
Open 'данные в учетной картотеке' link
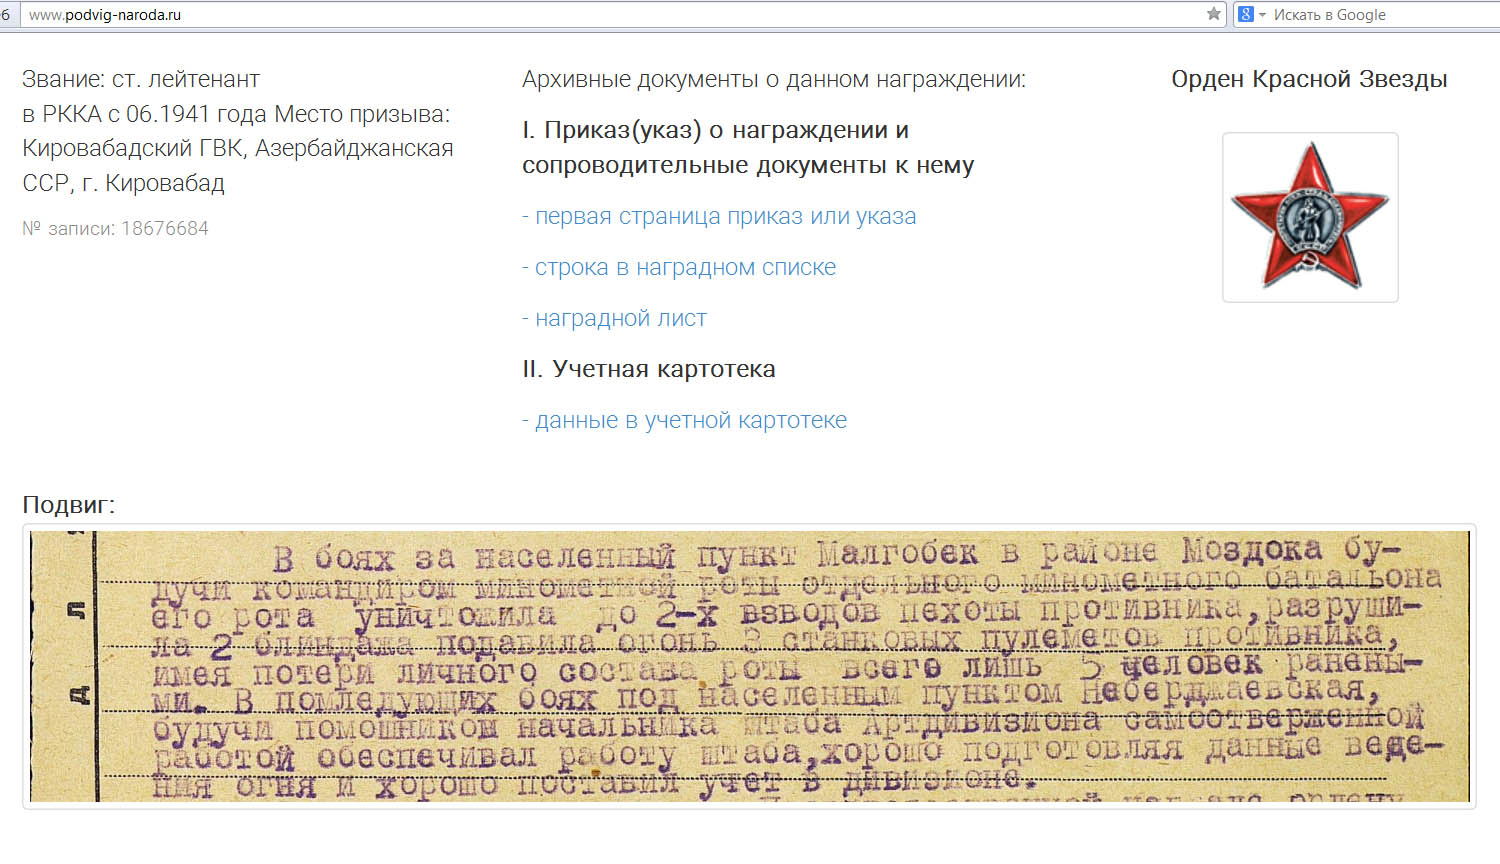tap(690, 421)
